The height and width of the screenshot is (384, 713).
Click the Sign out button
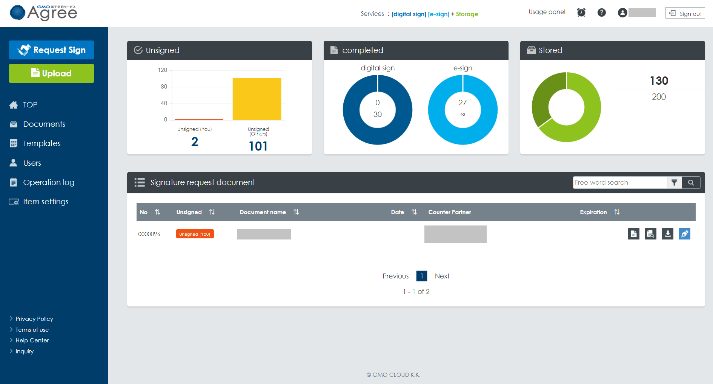(685, 13)
